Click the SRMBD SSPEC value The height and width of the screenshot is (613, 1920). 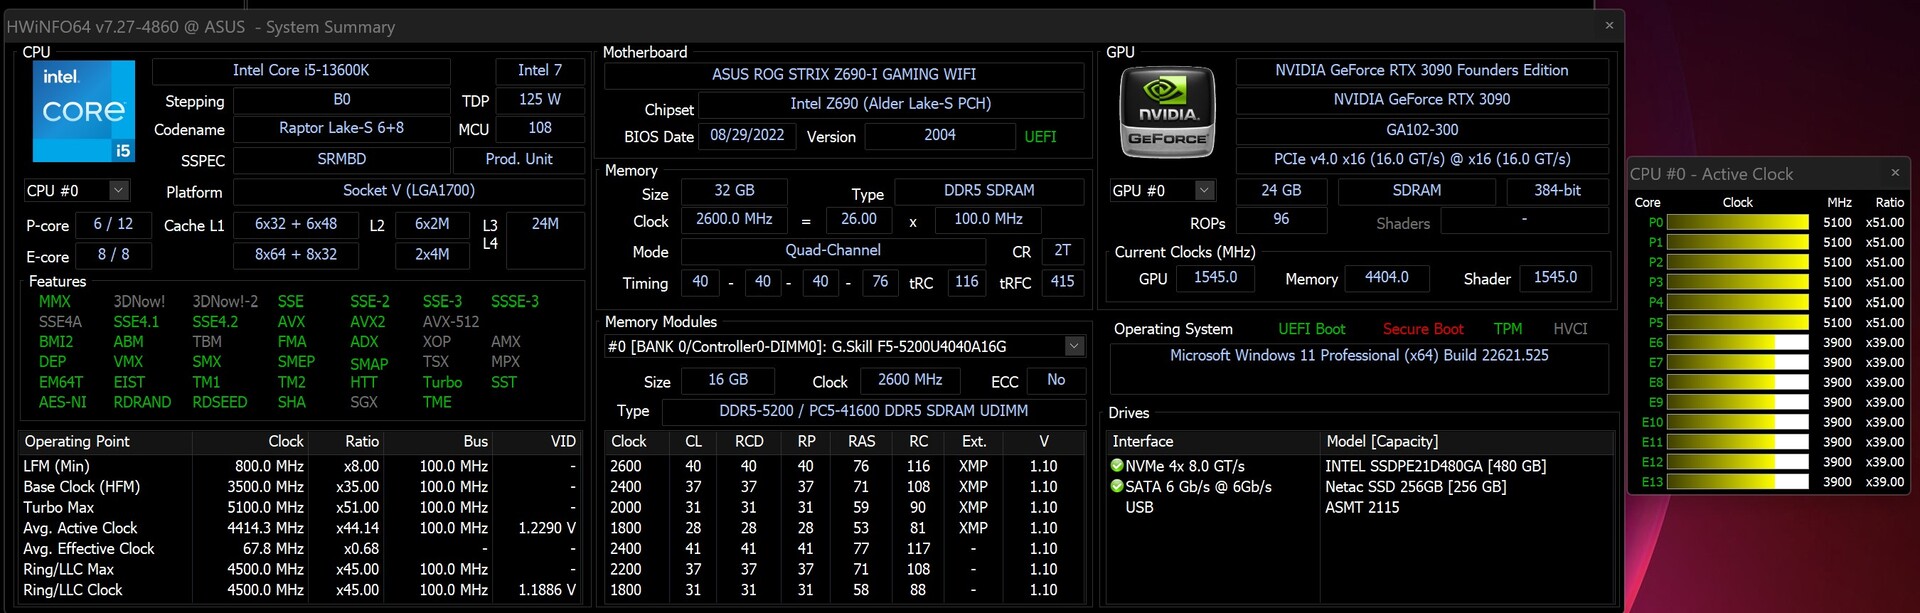[342, 159]
